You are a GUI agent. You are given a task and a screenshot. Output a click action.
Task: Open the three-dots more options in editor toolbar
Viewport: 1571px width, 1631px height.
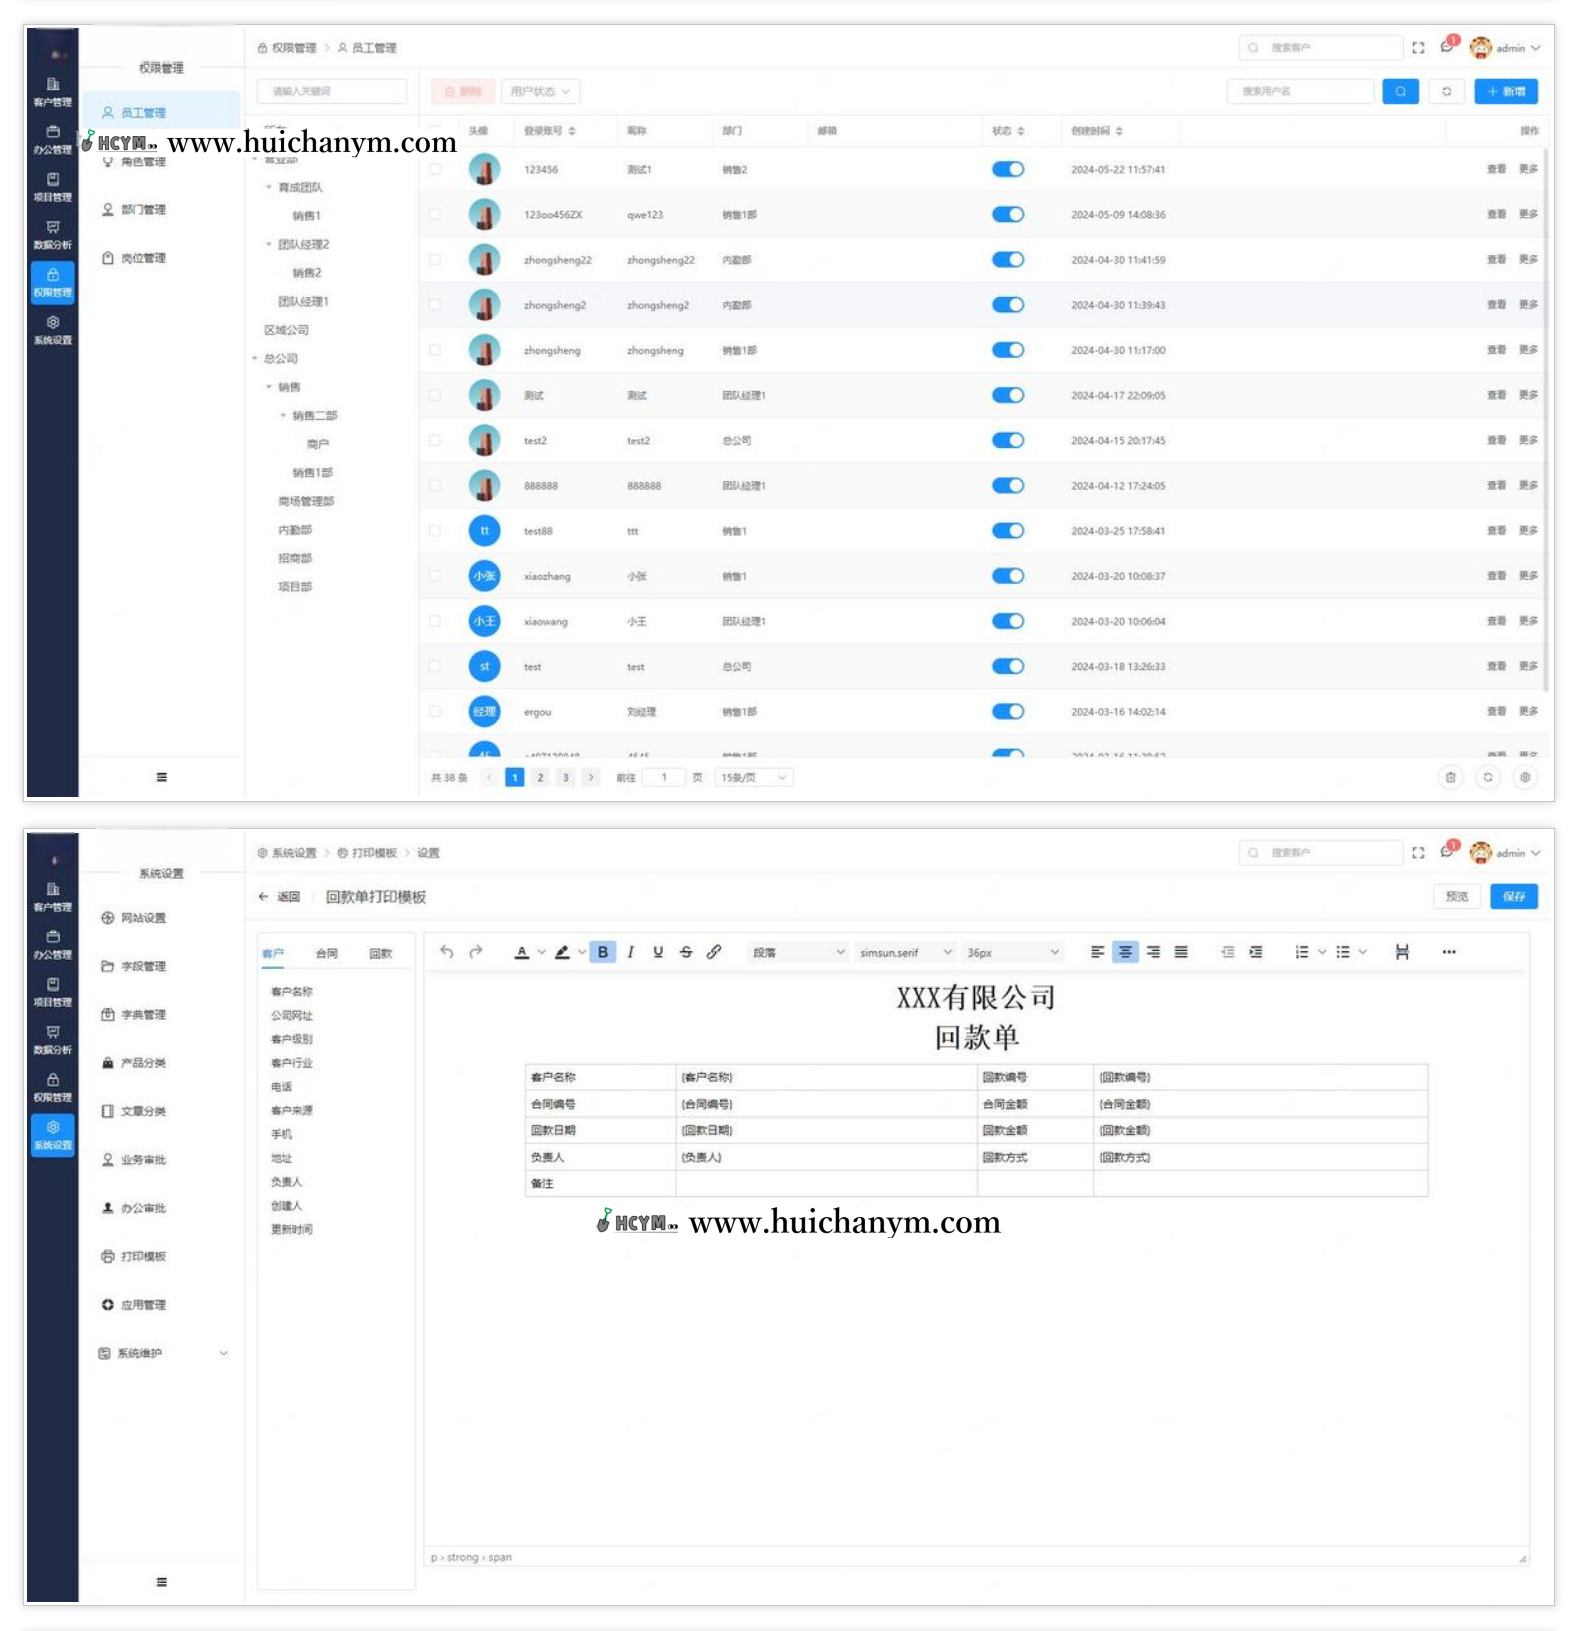pos(1449,952)
